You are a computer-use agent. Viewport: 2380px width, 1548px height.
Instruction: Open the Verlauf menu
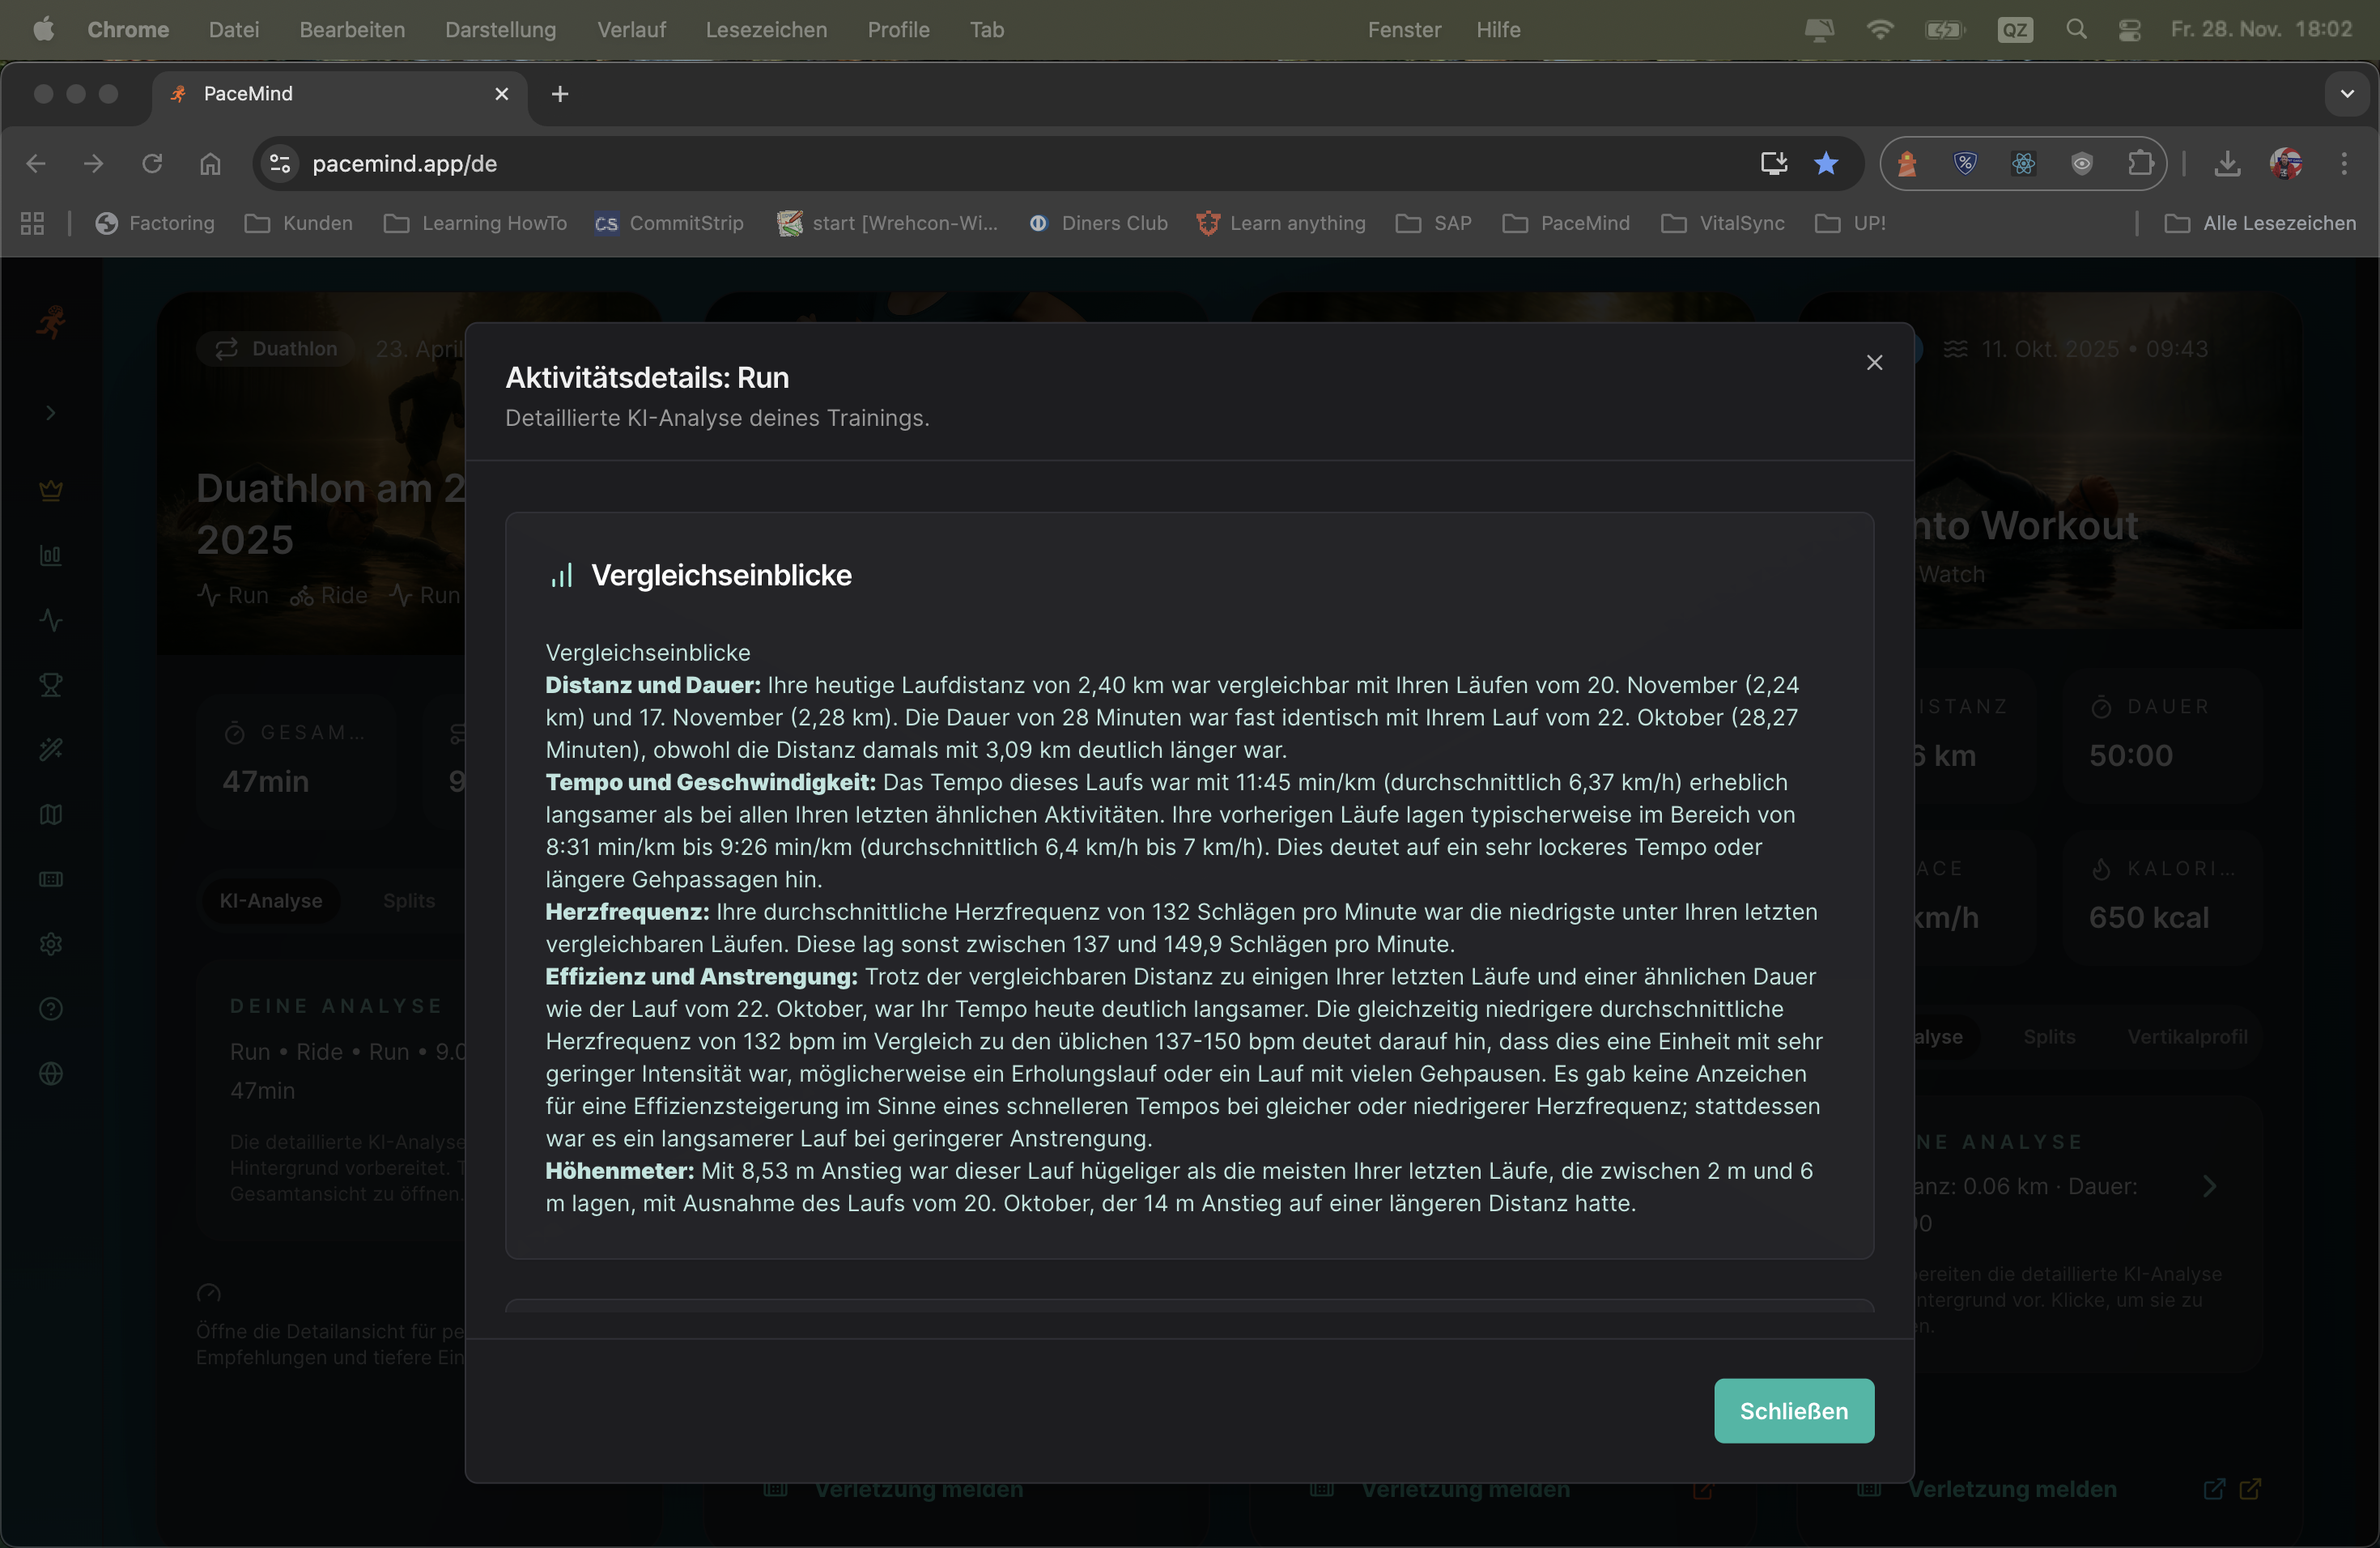click(631, 29)
